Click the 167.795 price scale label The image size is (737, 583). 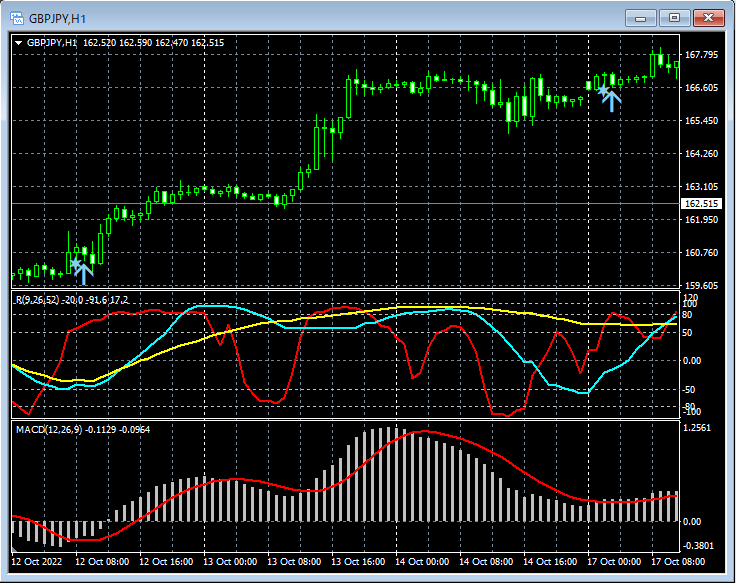[x=701, y=55]
